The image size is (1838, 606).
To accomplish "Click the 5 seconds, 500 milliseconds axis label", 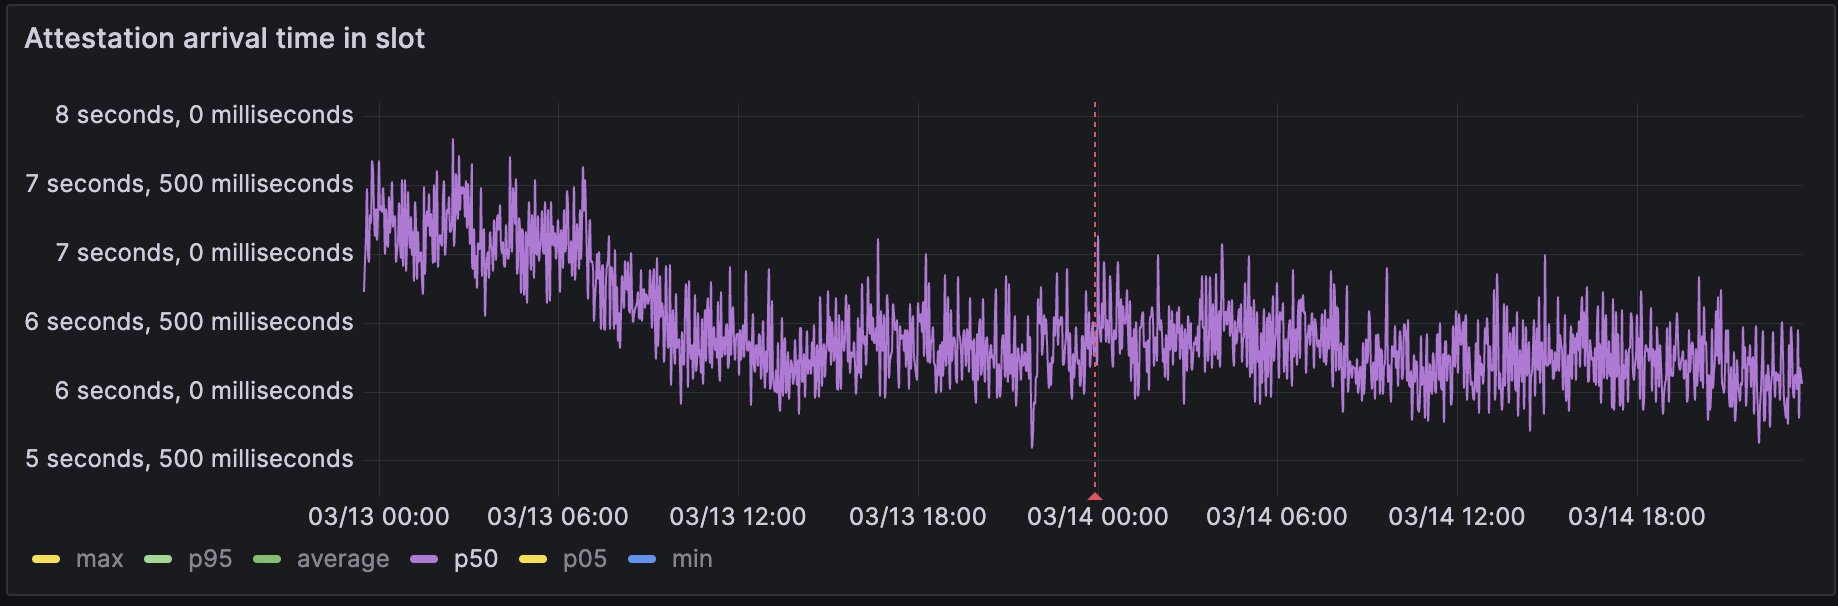I will pyautogui.click(x=189, y=459).
